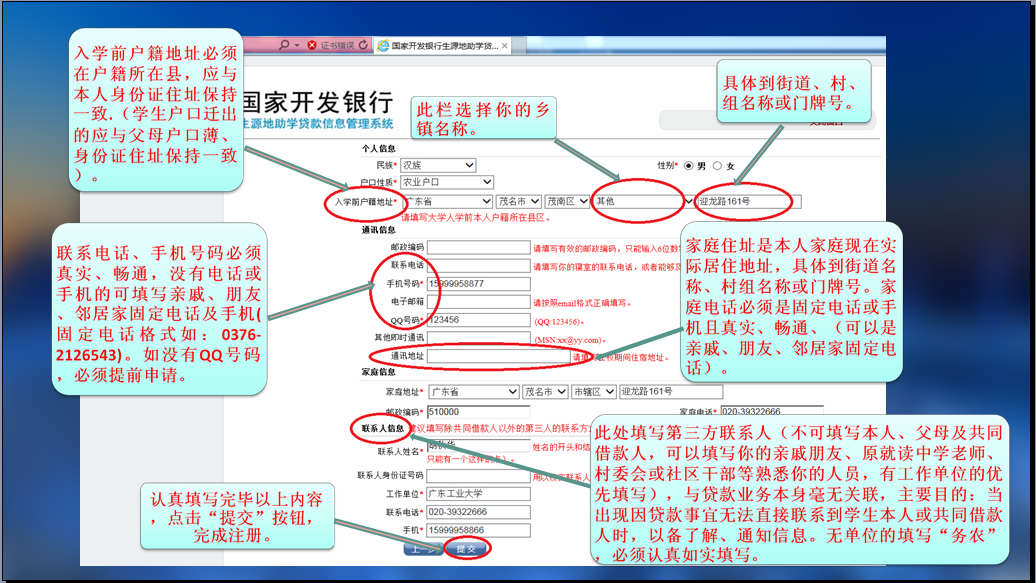Image resolution: width=1036 pixels, height=583 pixels.
Task: Expand the 户口性质 dropdown showing 农业户口
Action: (x=446, y=183)
